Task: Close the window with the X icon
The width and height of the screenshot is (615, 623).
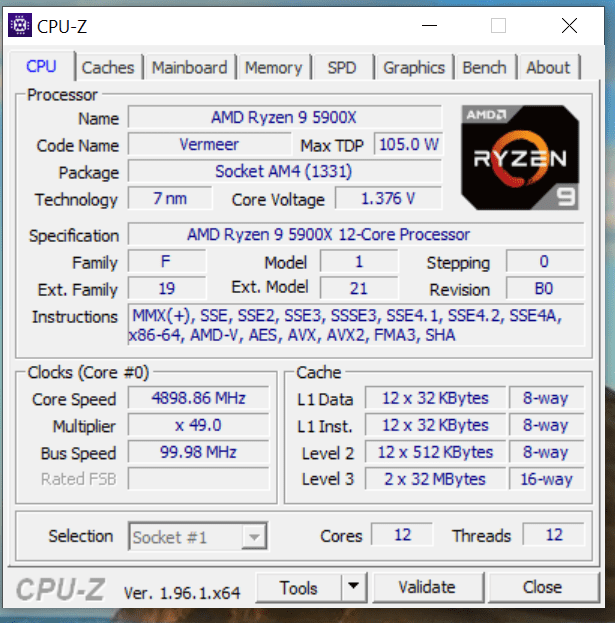Action: tap(569, 26)
